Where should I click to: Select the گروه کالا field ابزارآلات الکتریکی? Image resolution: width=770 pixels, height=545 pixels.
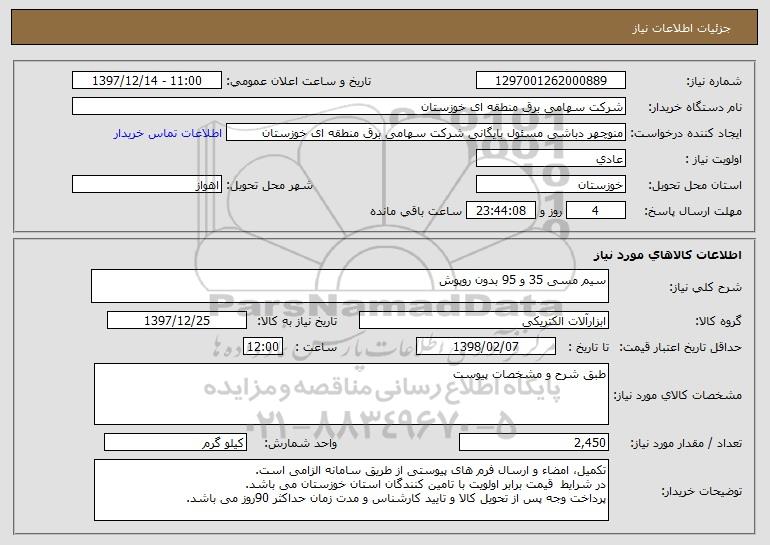[484, 321]
